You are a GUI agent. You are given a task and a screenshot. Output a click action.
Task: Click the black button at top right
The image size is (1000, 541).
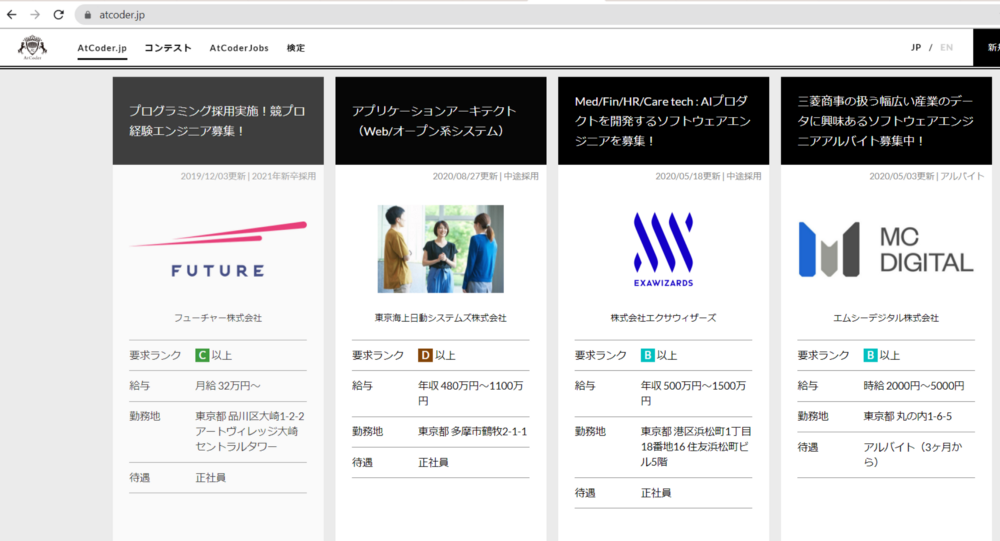(x=987, y=47)
